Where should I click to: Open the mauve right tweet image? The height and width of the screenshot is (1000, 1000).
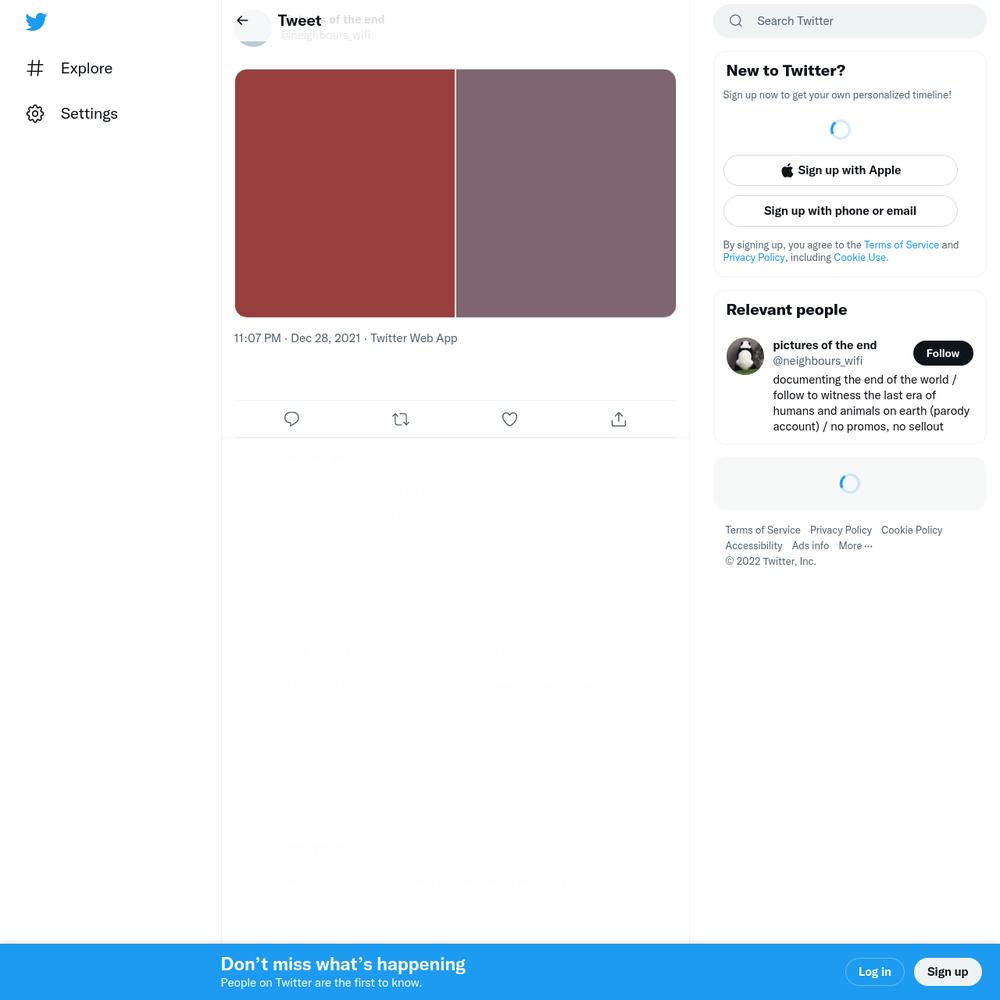point(566,193)
